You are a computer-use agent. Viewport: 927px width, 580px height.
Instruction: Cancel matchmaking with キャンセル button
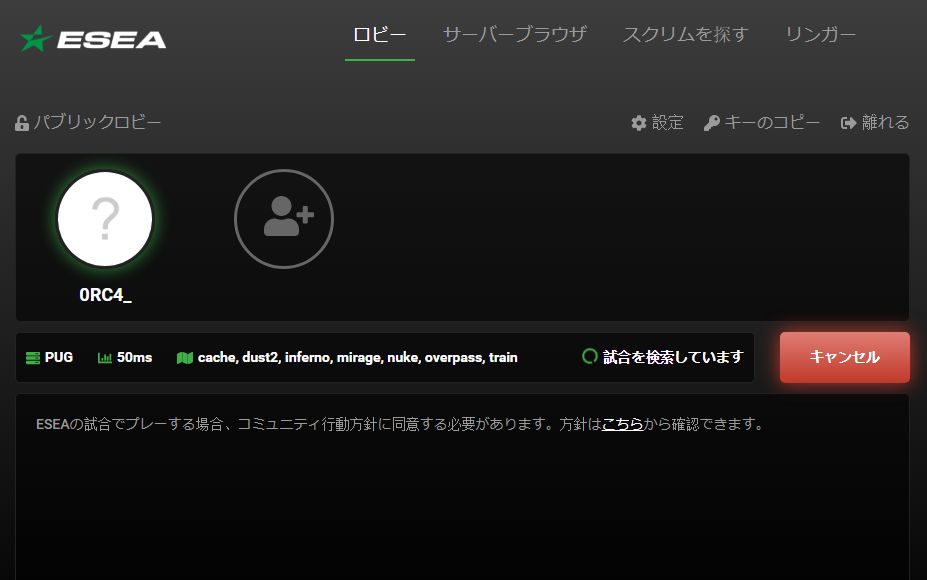click(844, 357)
